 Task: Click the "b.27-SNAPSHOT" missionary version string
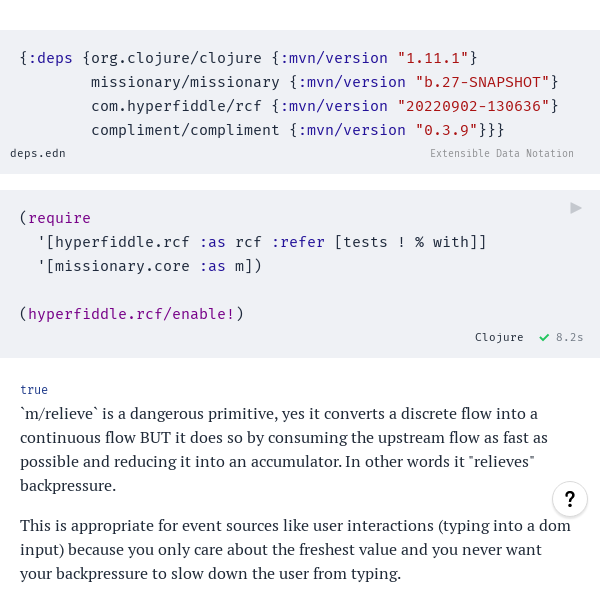pyautogui.click(x=483, y=82)
